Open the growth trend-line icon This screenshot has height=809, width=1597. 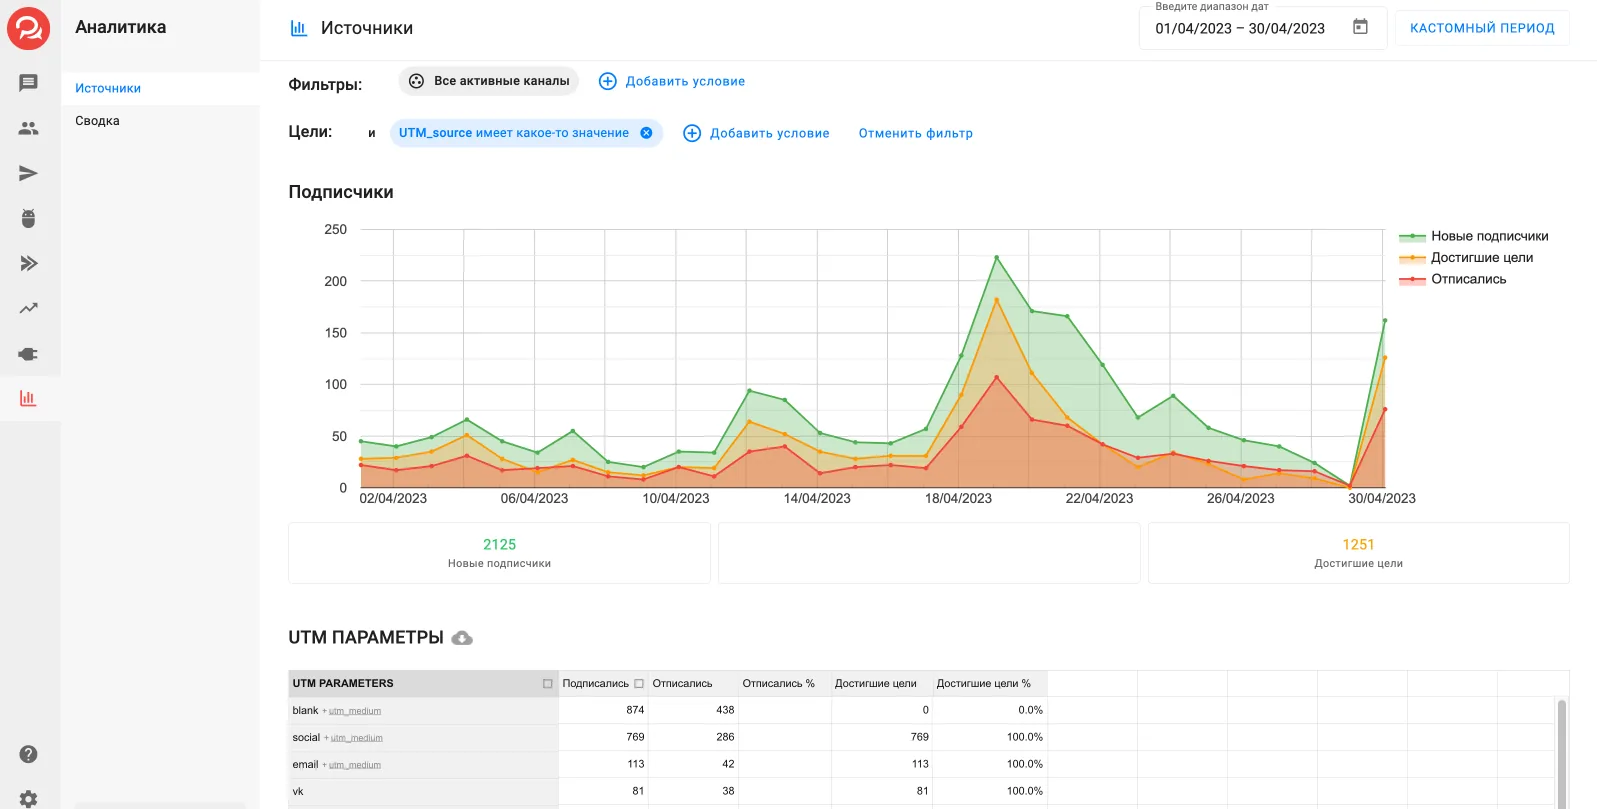click(x=28, y=308)
